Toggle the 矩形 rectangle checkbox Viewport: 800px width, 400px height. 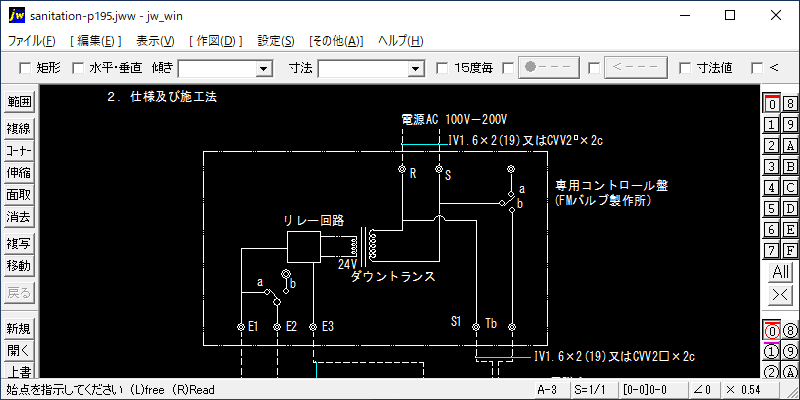[x=24, y=67]
